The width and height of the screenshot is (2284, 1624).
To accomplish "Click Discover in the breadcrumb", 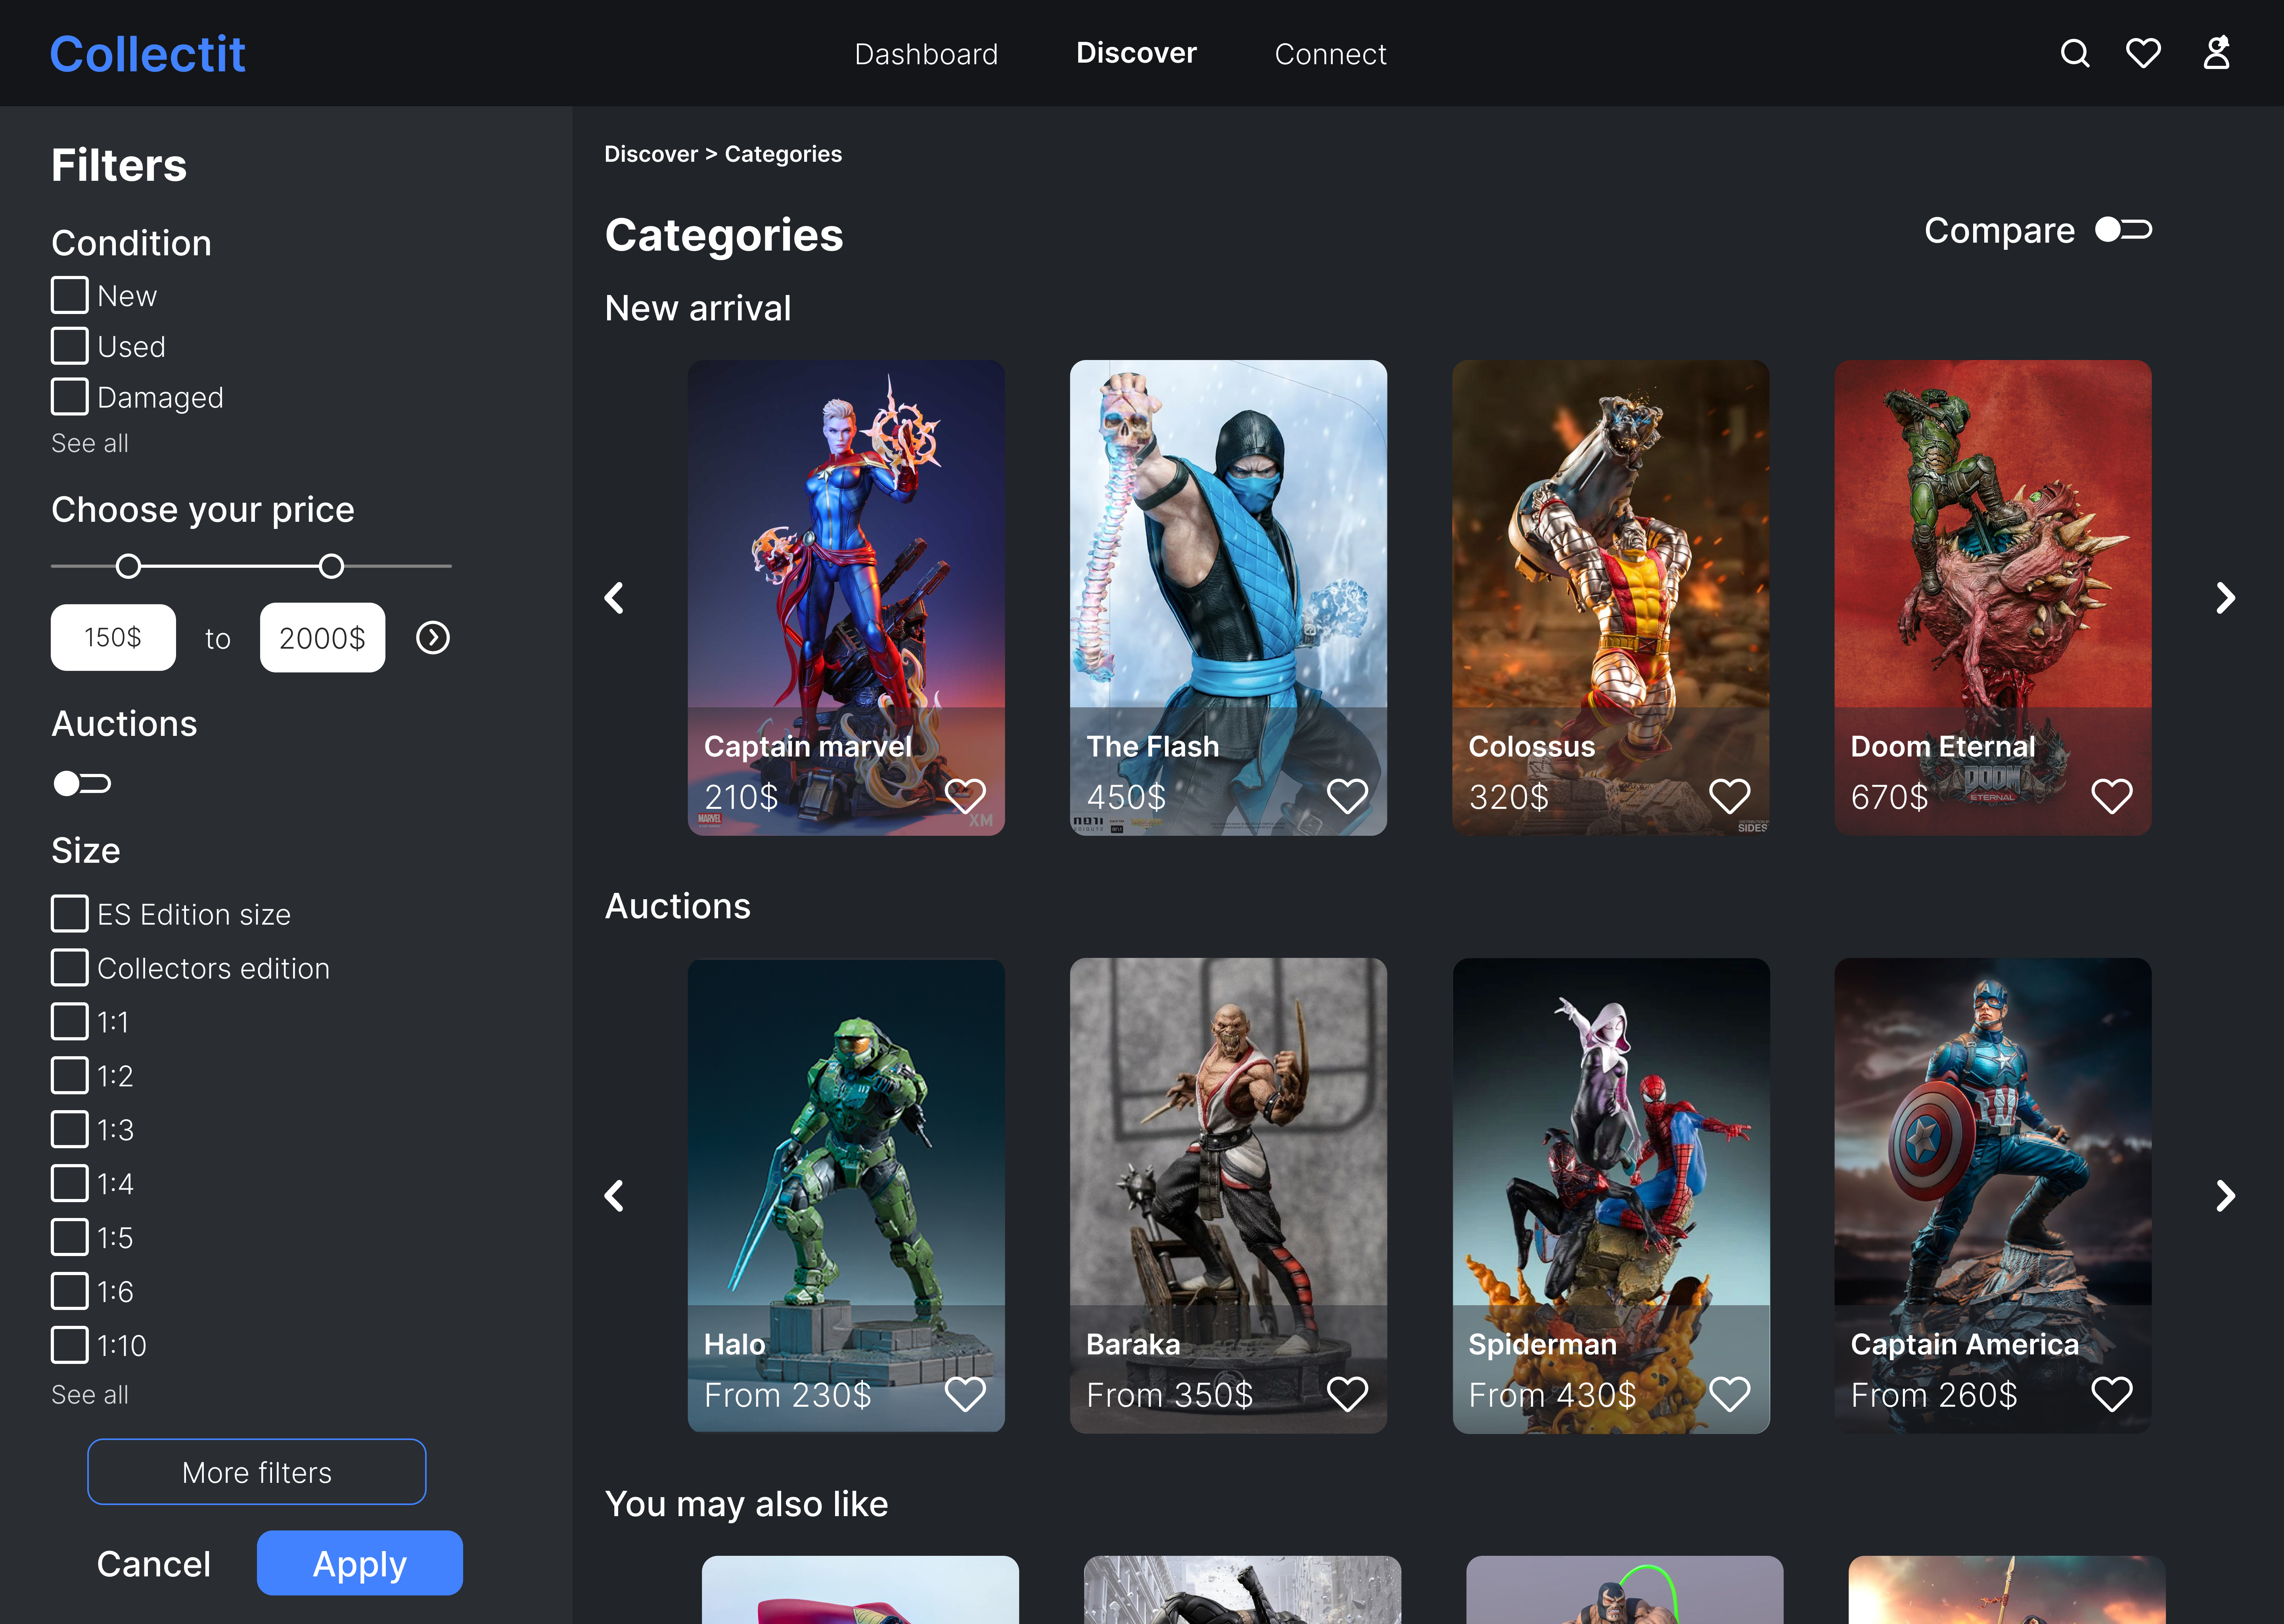I will tap(651, 154).
